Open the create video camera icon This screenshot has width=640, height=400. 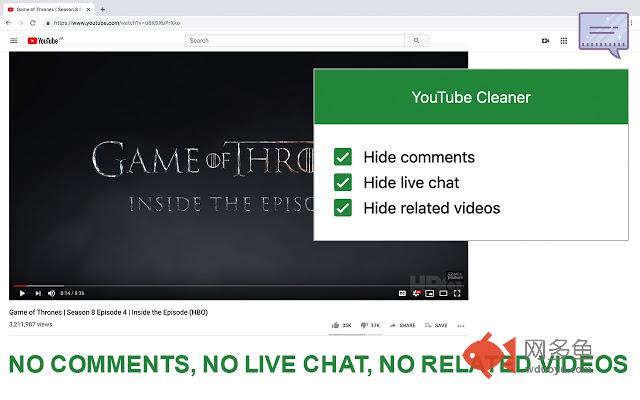[x=545, y=40]
